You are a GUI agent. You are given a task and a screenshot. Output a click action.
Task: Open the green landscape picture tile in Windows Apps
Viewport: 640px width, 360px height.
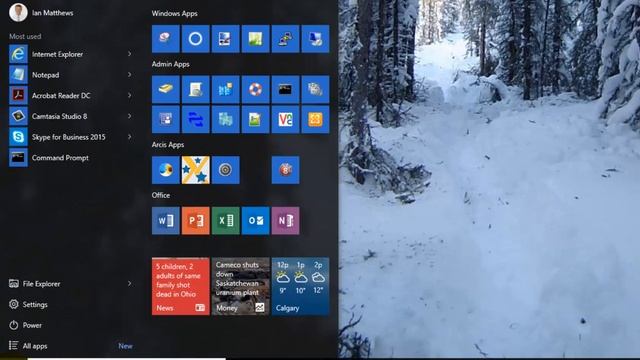point(256,39)
